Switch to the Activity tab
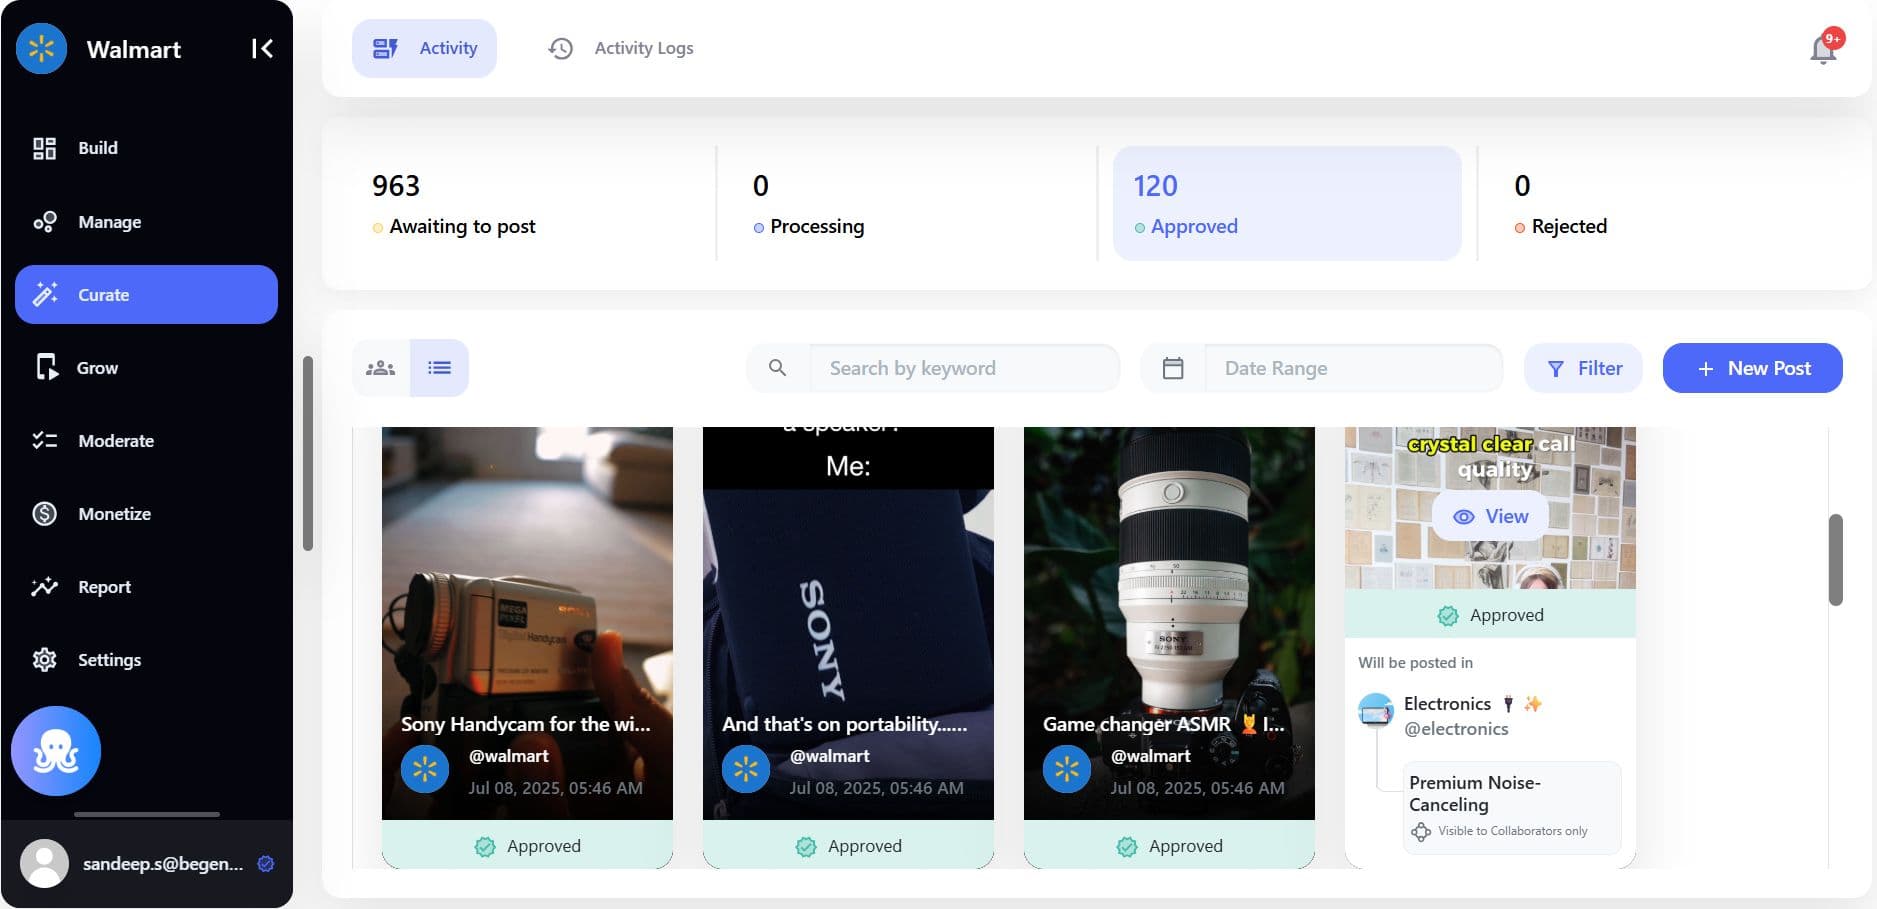The image size is (1877, 909). point(424,48)
